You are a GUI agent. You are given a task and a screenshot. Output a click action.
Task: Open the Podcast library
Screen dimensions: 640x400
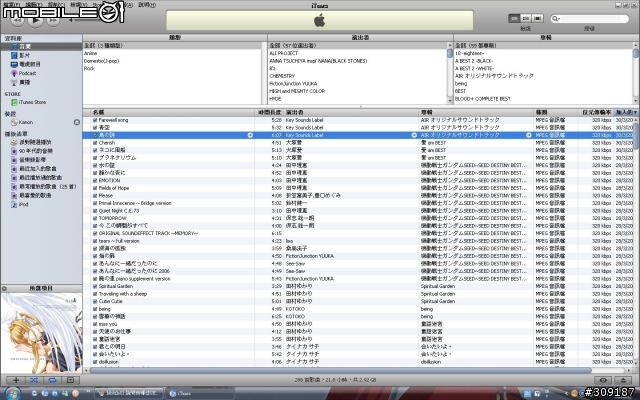[27, 73]
